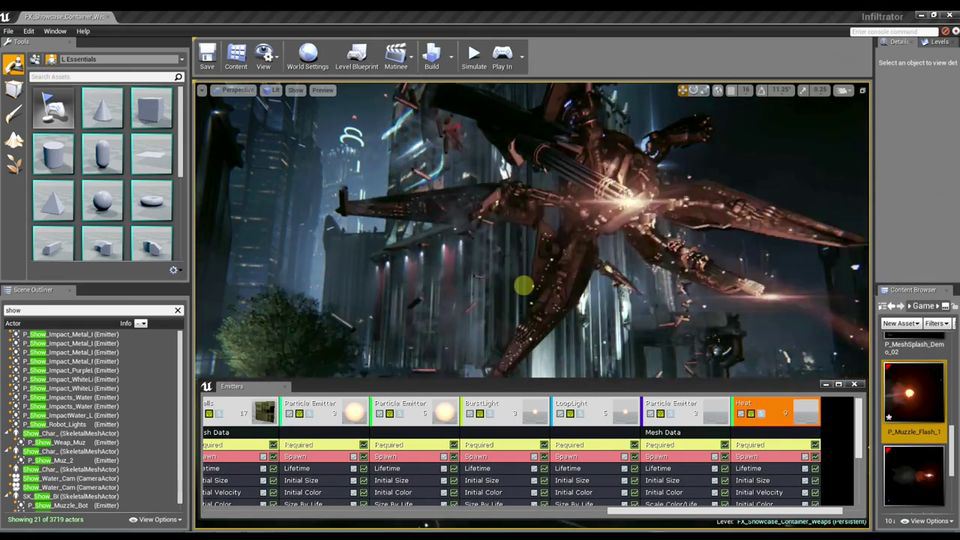Switch to the Levels tab
This screenshot has height=540, width=960.
tap(937, 42)
